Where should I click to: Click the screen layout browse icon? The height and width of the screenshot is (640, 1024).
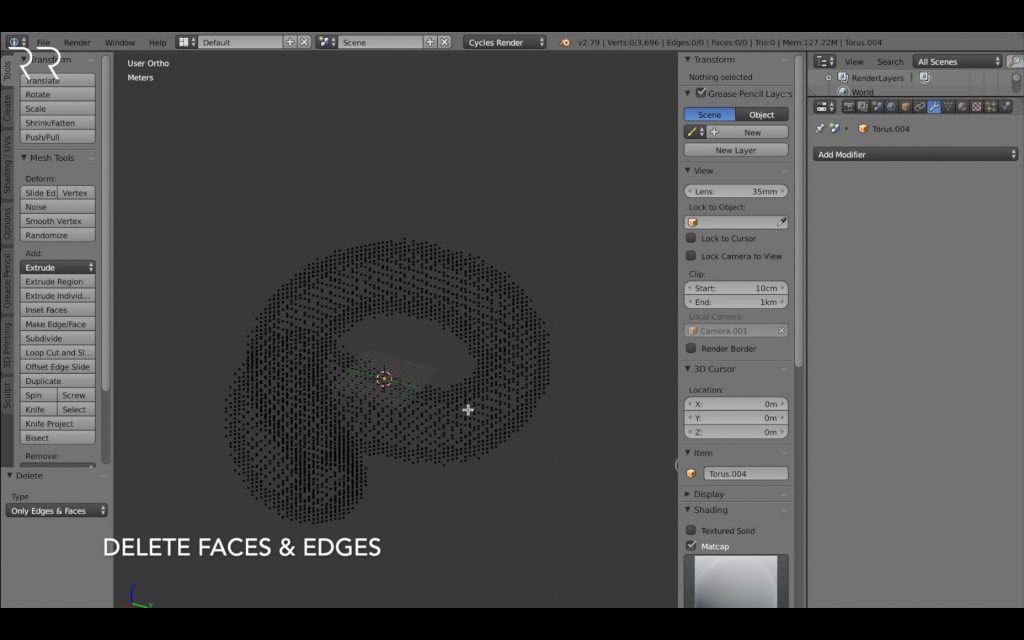[187, 42]
